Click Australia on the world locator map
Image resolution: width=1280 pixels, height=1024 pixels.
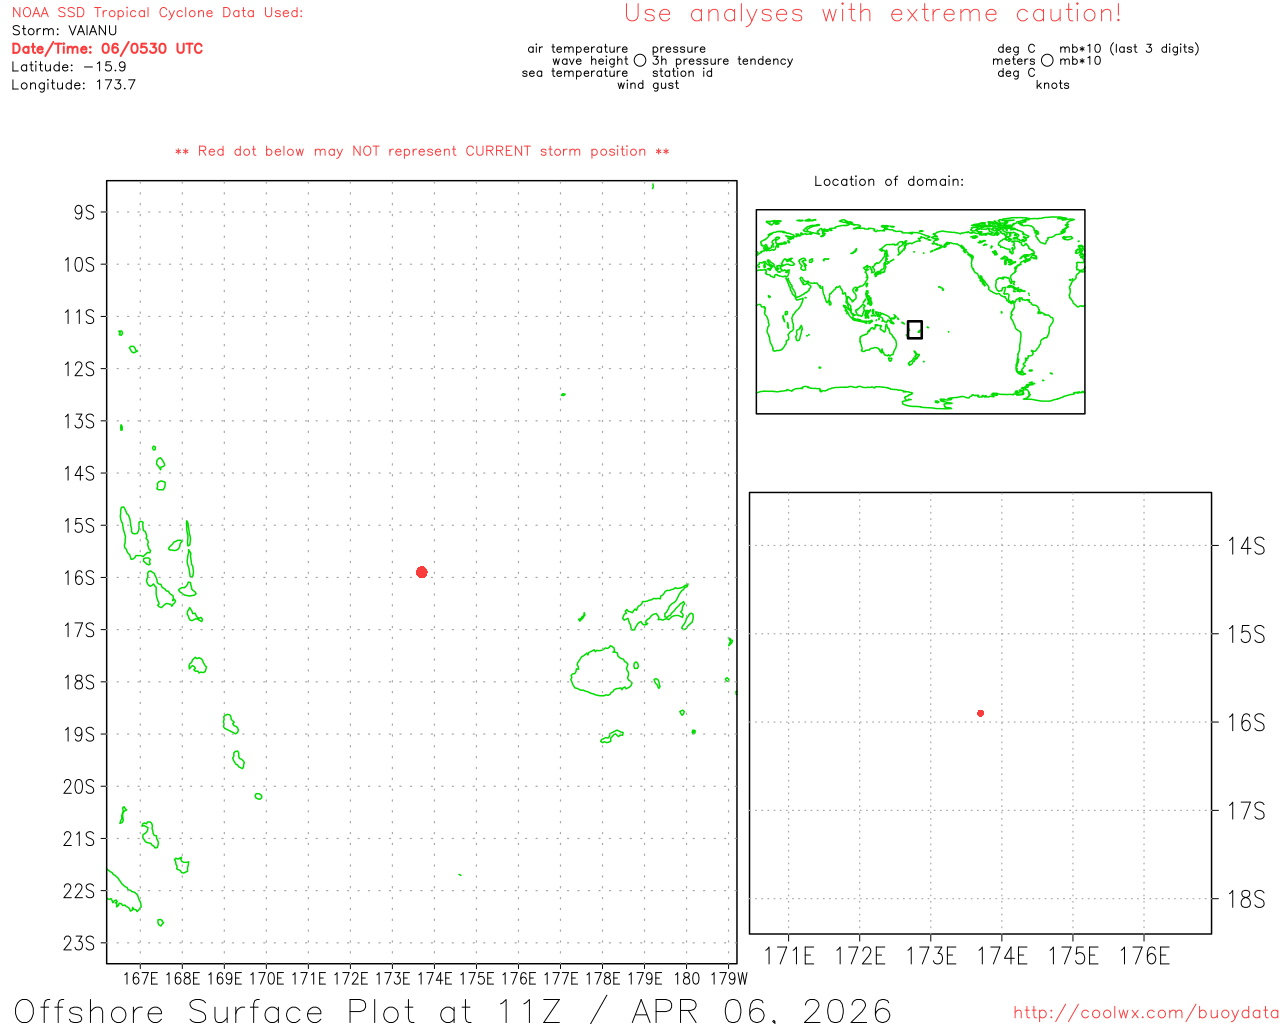pos(879,341)
